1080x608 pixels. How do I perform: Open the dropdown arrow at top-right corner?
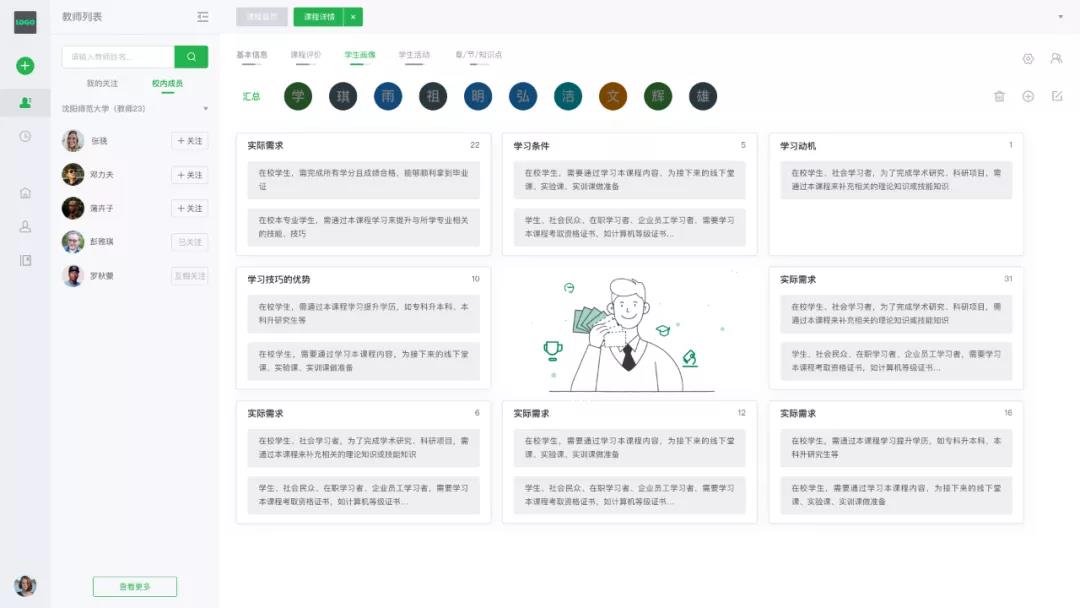point(1060,17)
